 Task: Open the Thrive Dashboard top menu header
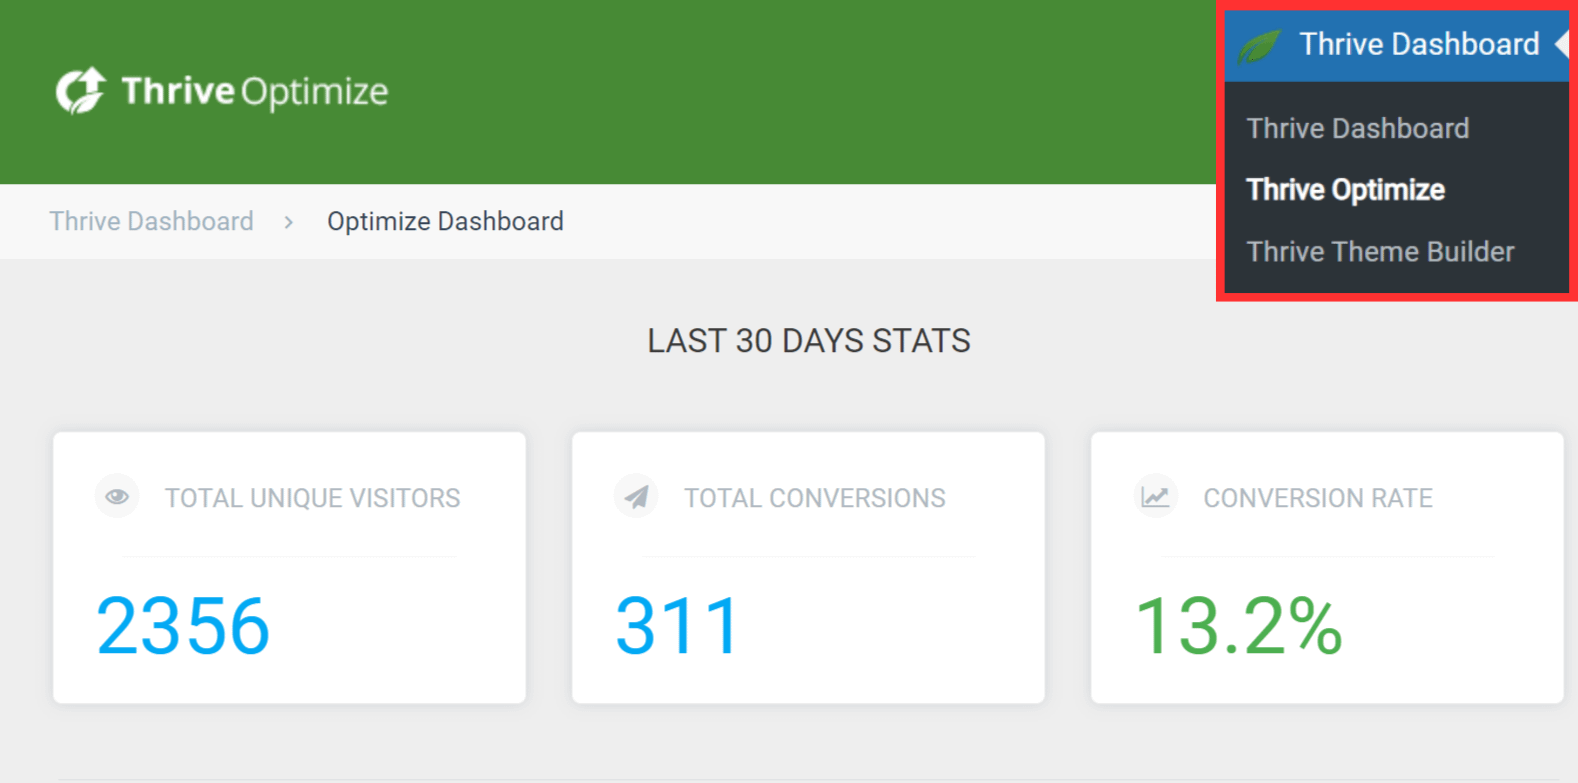(x=1397, y=46)
